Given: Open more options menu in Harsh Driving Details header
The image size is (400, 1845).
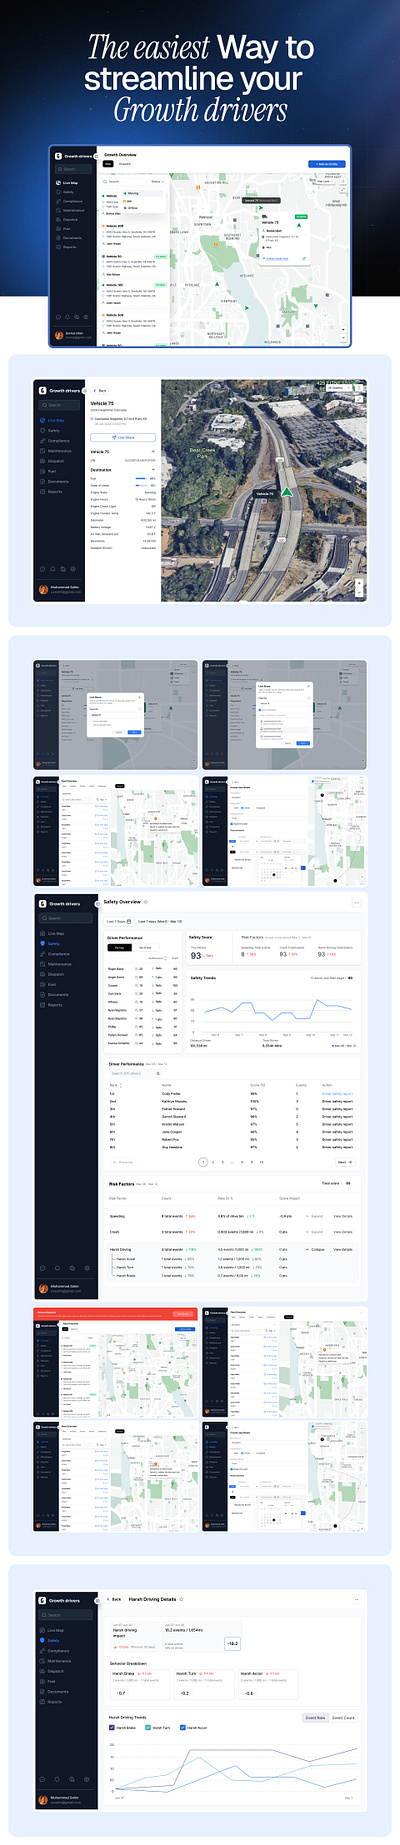Looking at the screenshot, I should 356,1599.
